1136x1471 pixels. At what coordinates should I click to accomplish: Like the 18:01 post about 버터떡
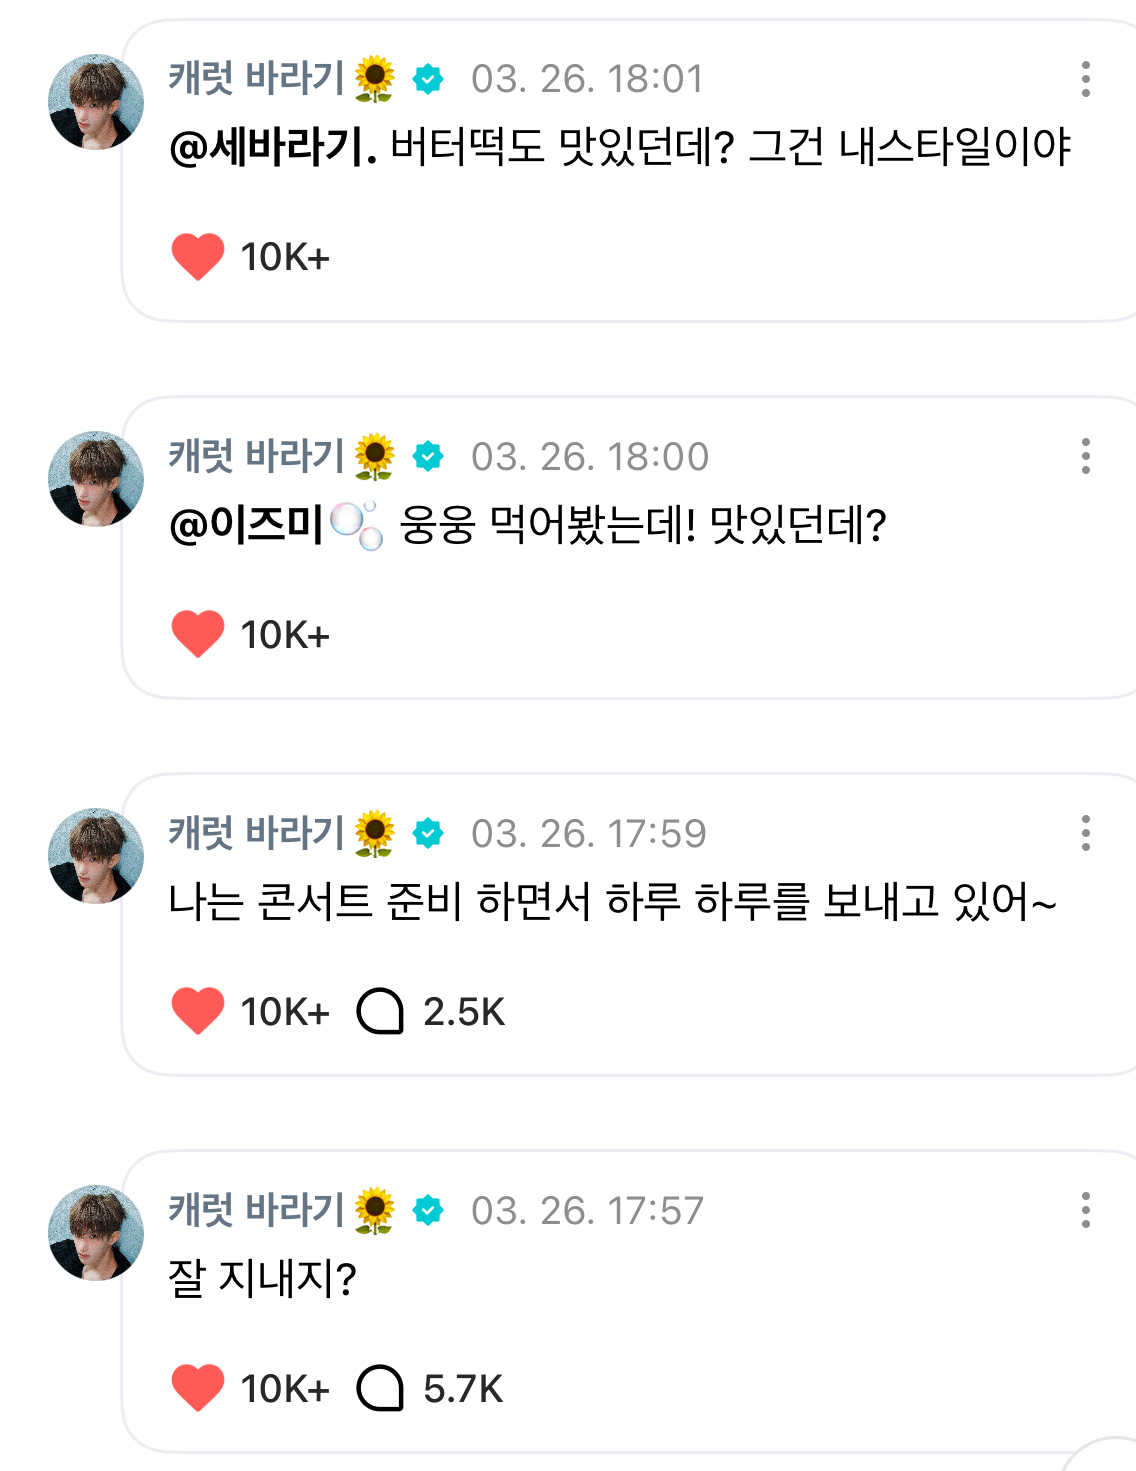[198, 257]
